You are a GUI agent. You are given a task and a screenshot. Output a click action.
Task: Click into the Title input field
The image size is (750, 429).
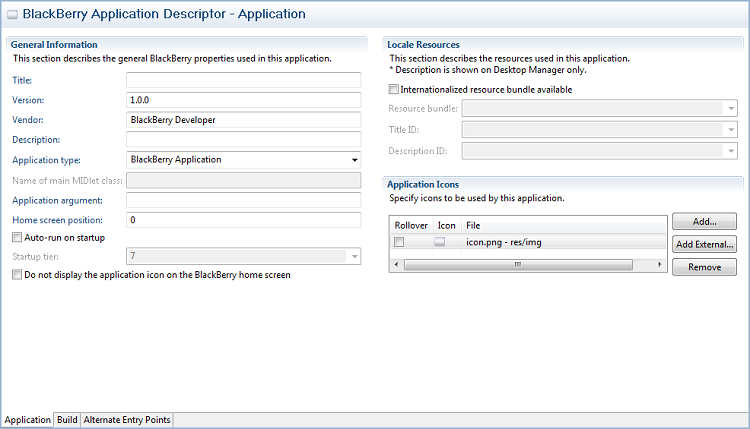[x=243, y=80]
